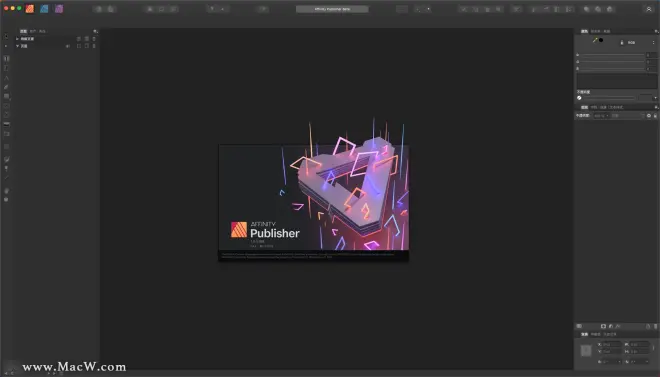Image resolution: width=660 pixels, height=377 pixels.
Task: Adjust the R channel slider
Action: 613,55
